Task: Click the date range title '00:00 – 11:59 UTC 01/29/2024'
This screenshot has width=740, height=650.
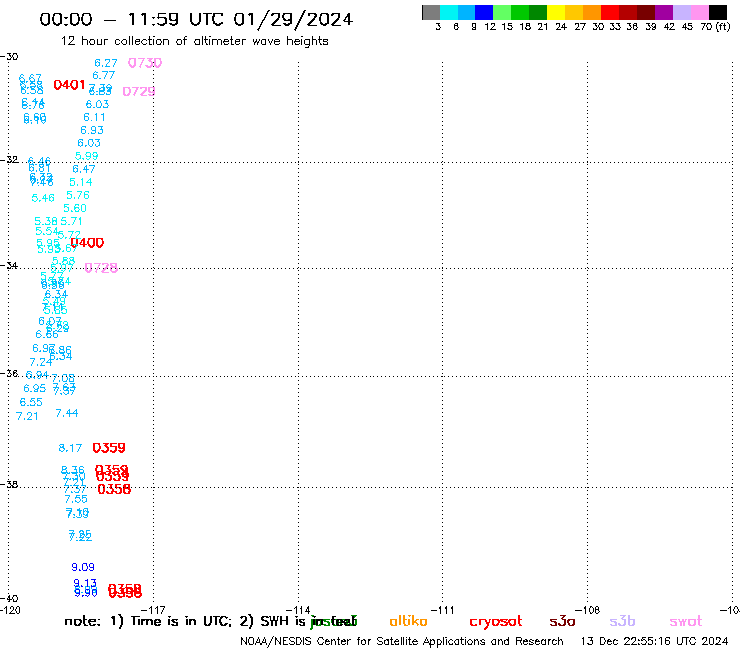Action: 196,20
